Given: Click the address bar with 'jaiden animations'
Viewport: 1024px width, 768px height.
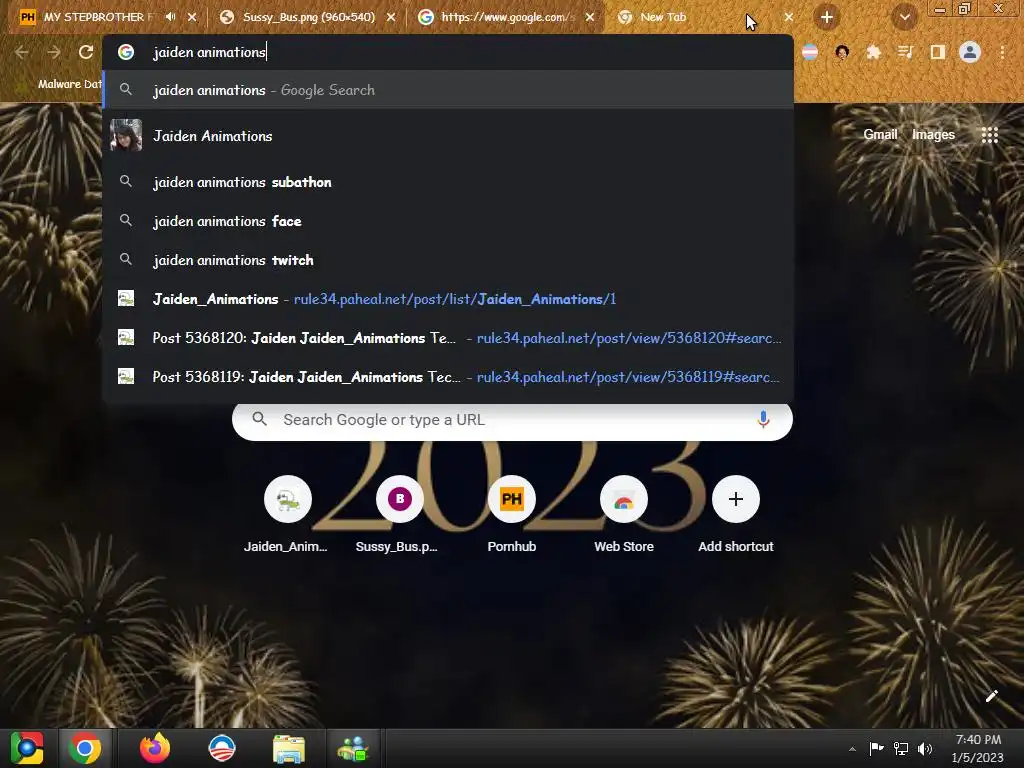Looking at the screenshot, I should [447, 52].
